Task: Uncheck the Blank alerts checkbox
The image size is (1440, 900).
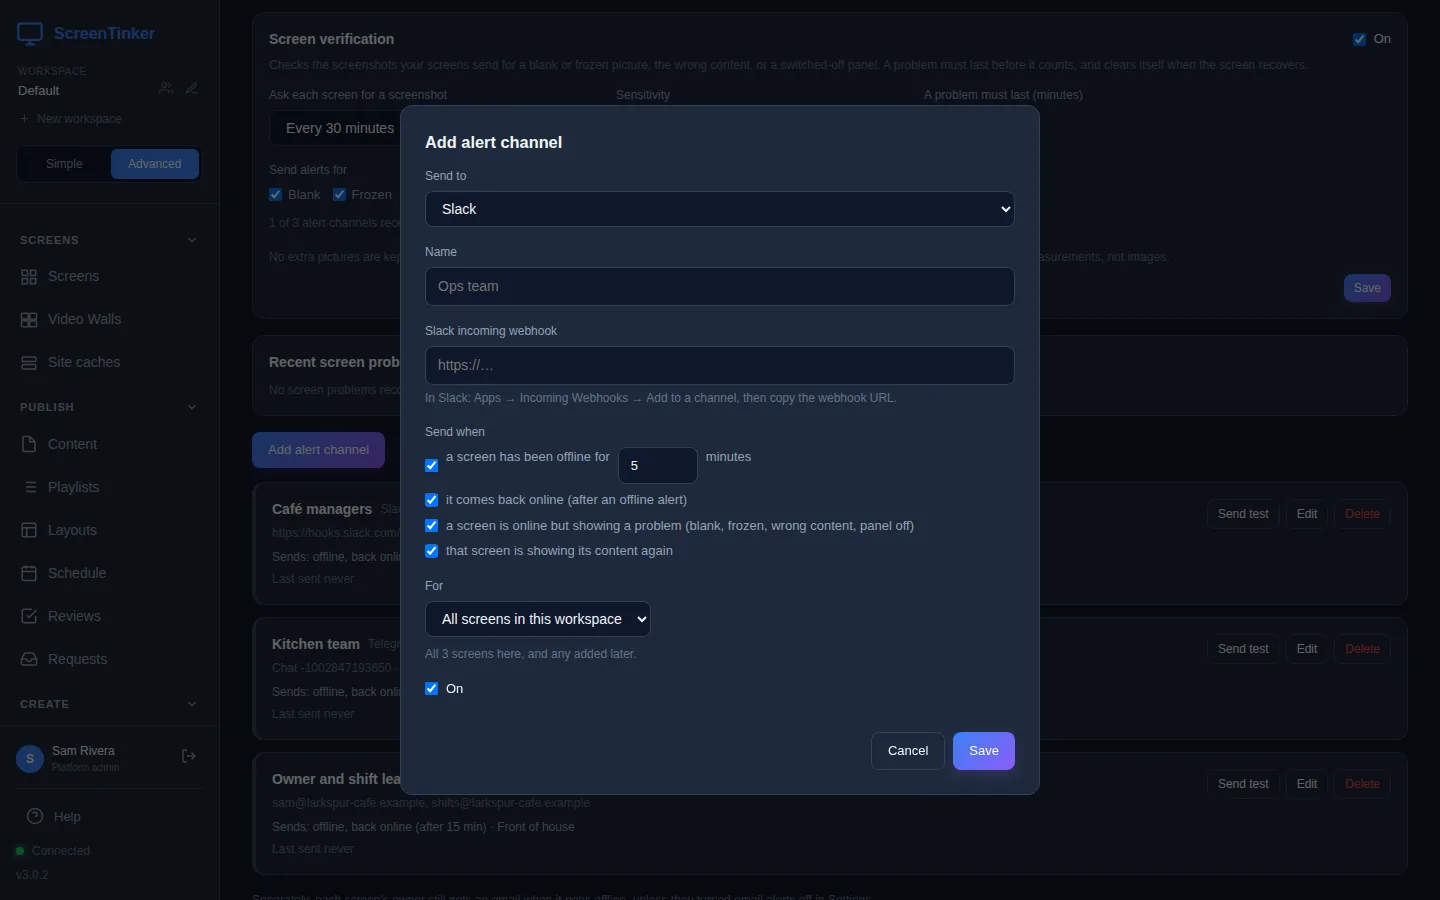Action: [276, 195]
